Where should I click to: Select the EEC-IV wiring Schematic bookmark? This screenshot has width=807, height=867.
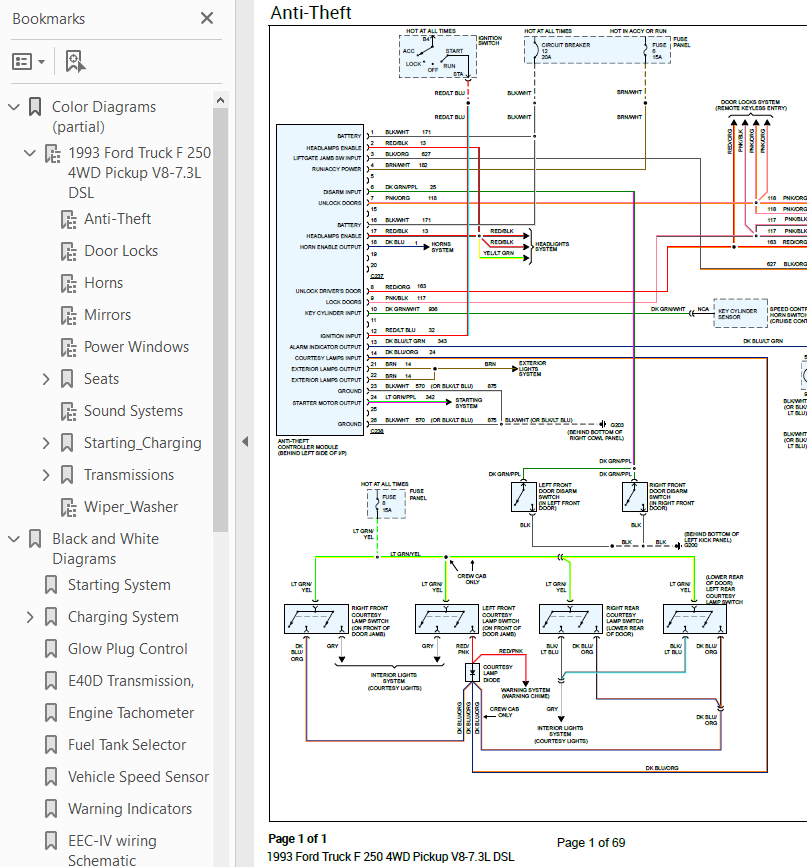pyautogui.click(x=112, y=851)
